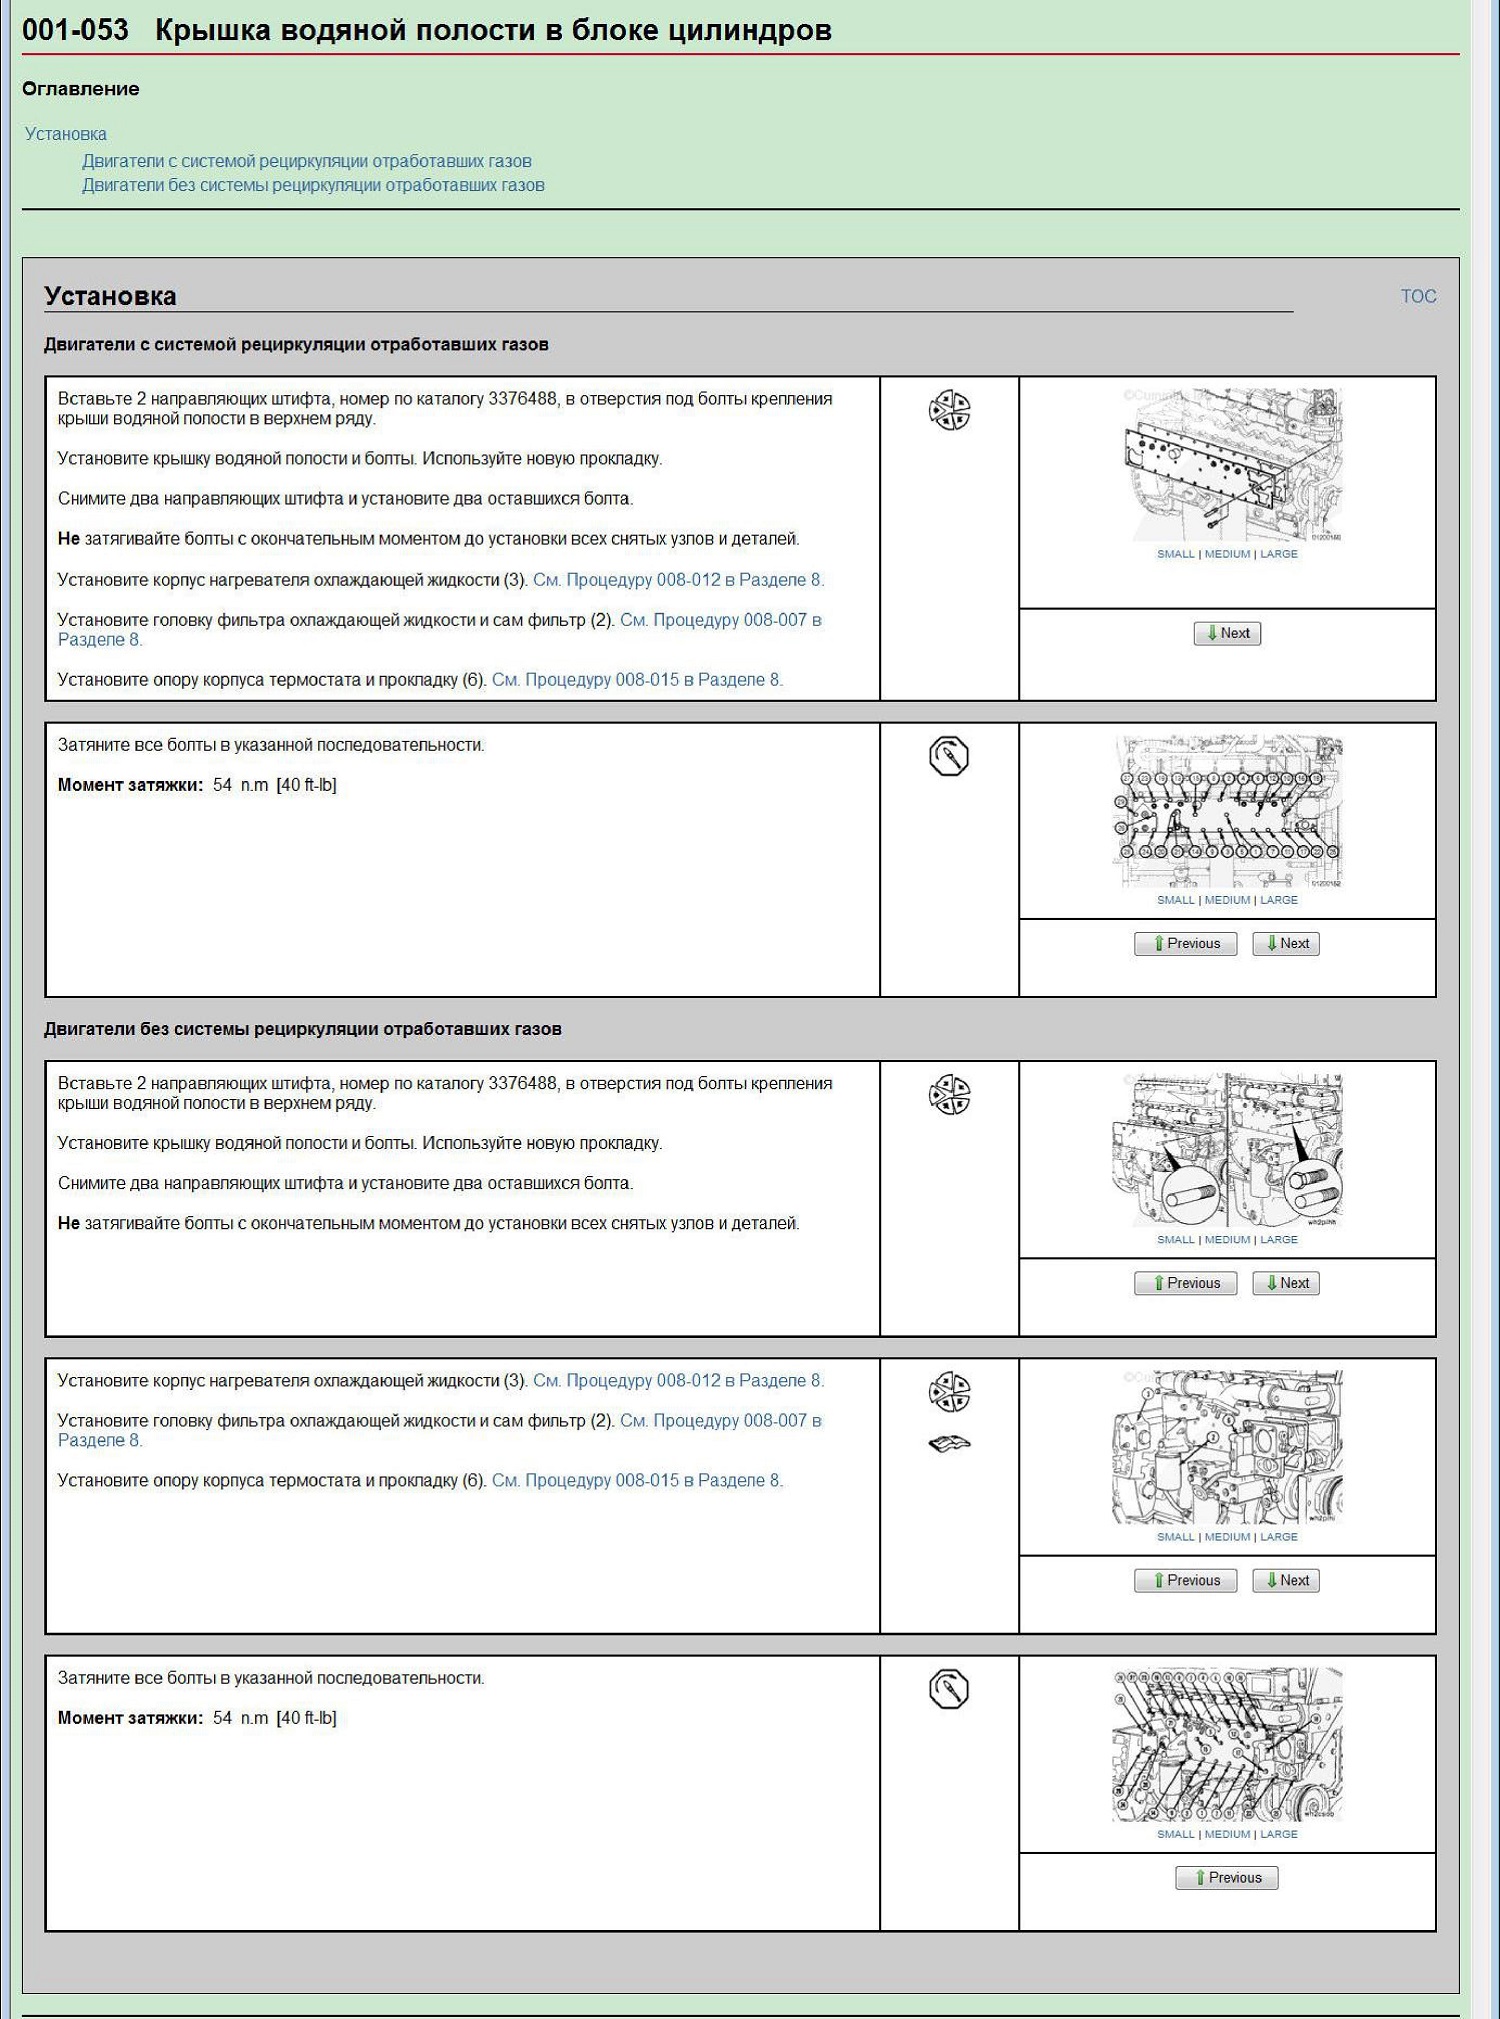Screen dimensions: 1500x2019
Task: Open guide pin closeup thumbnail
Action: pos(1227,1150)
